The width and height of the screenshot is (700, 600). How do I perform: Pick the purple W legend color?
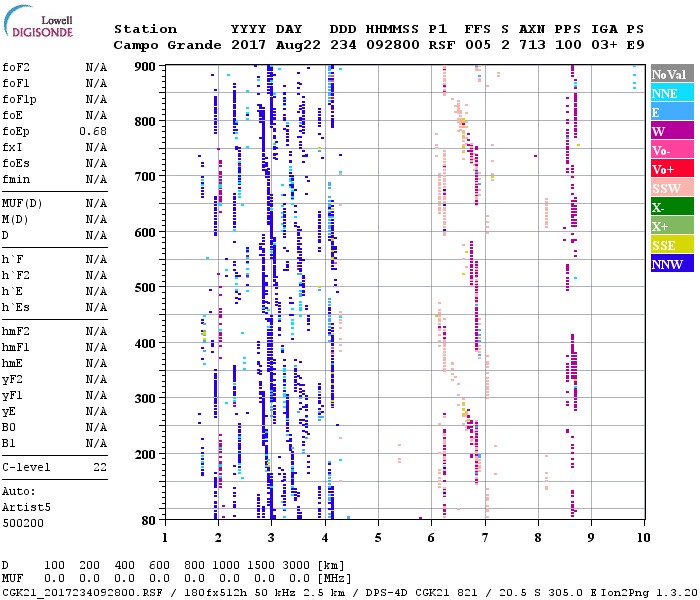click(x=669, y=131)
